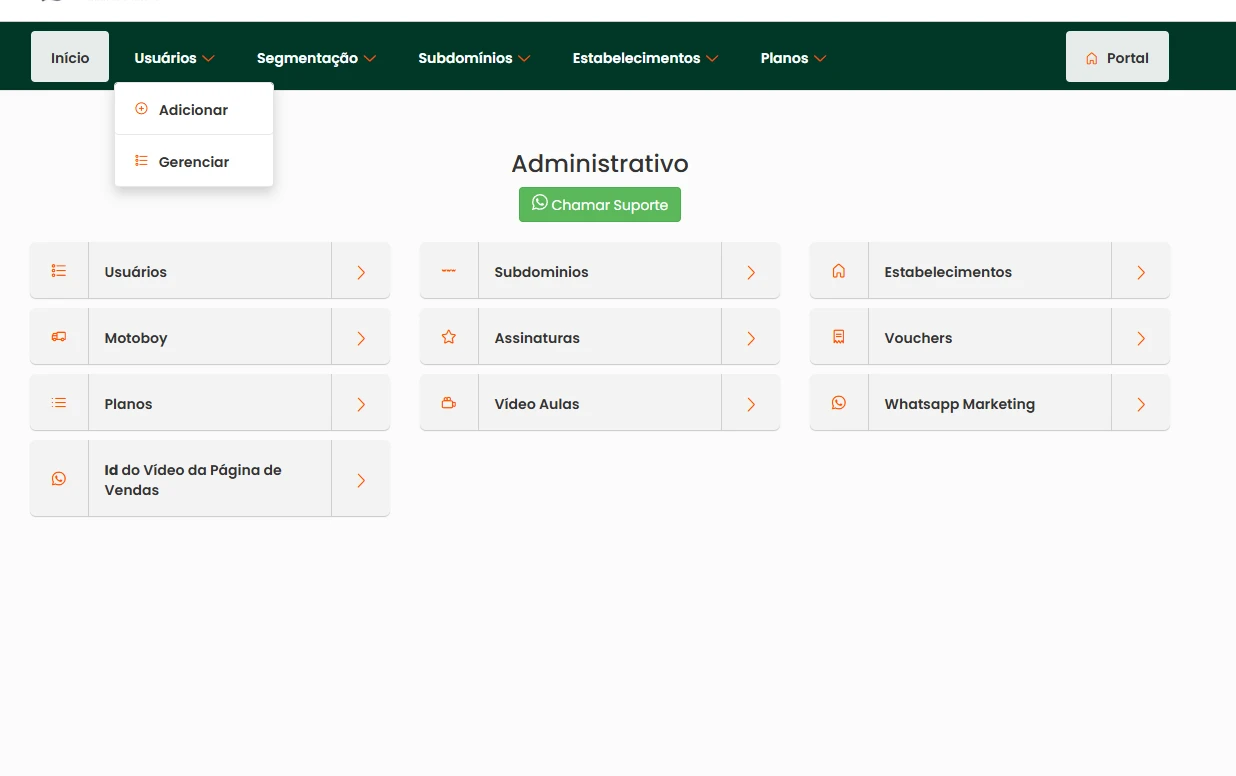Image resolution: width=1236 pixels, height=776 pixels.
Task: Open Assinaturas card via its arrow
Action: coord(751,338)
